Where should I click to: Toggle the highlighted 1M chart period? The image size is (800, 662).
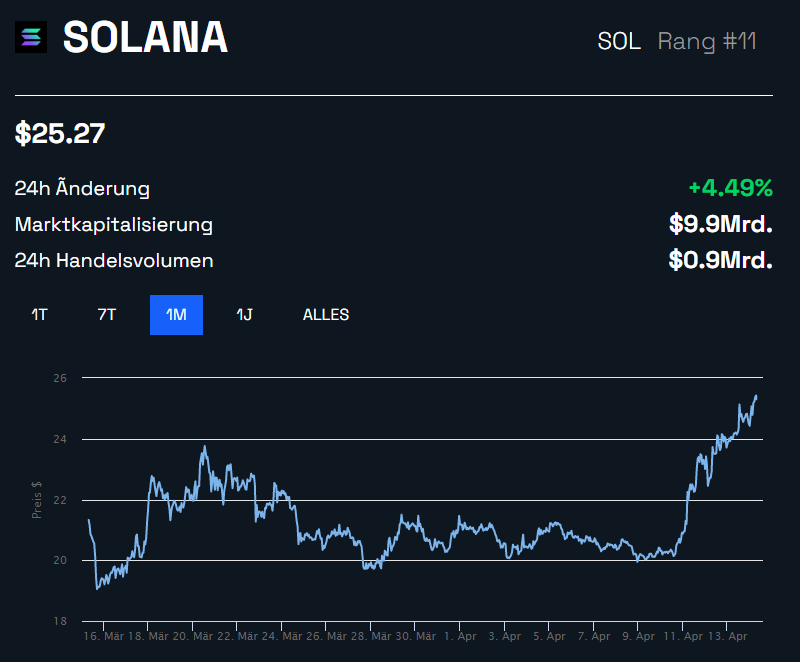pos(176,314)
